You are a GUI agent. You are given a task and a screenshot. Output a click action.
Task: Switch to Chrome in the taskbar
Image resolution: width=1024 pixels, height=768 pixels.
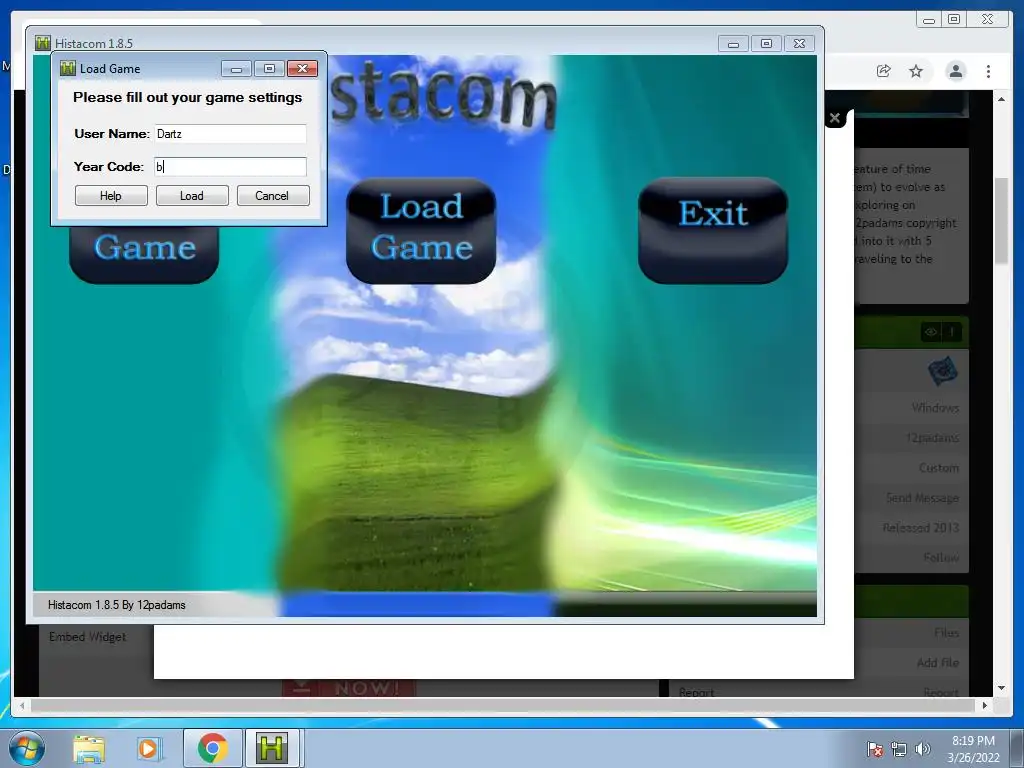[x=212, y=748]
